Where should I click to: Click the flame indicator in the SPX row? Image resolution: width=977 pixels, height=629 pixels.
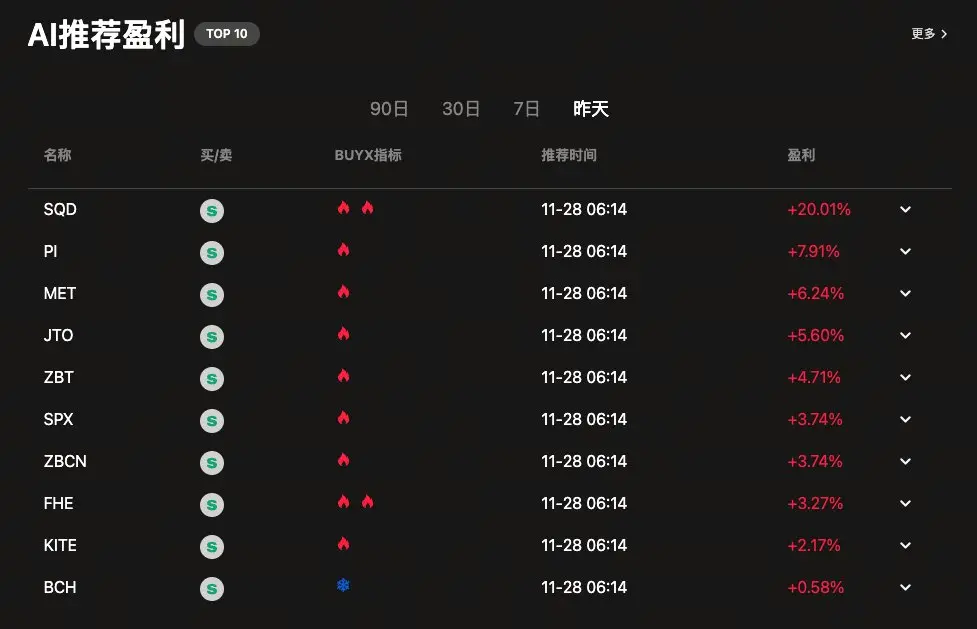(343, 418)
